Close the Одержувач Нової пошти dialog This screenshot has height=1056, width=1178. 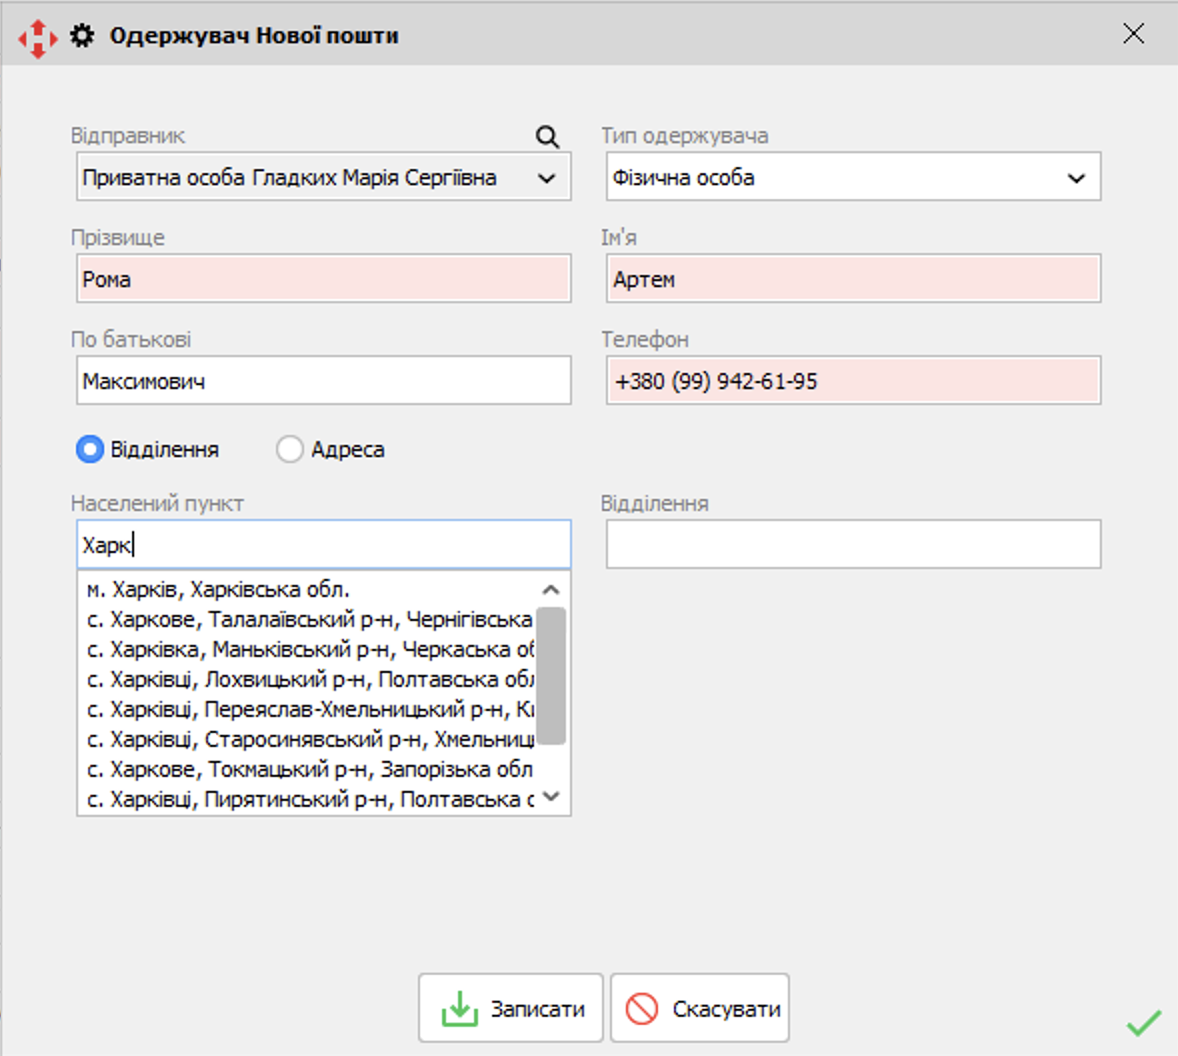click(1133, 34)
